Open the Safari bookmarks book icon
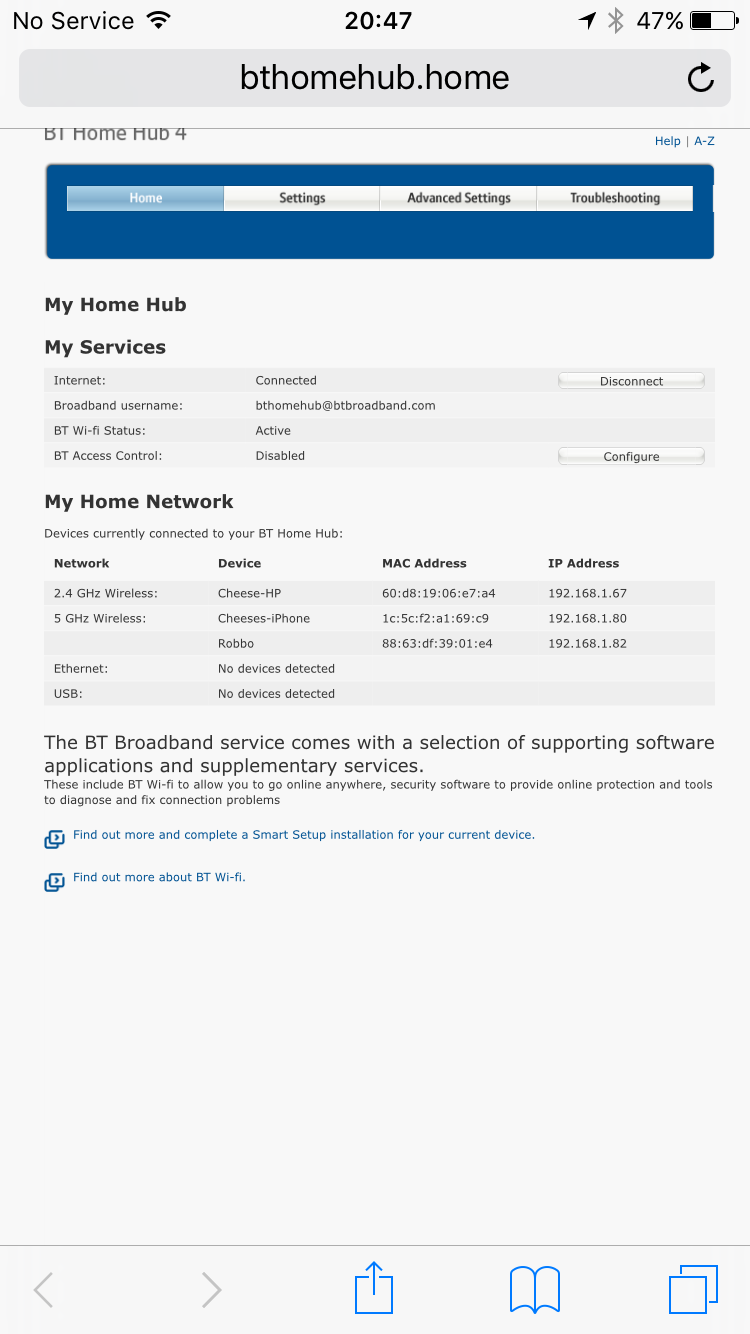The image size is (750, 1334). (534, 1289)
